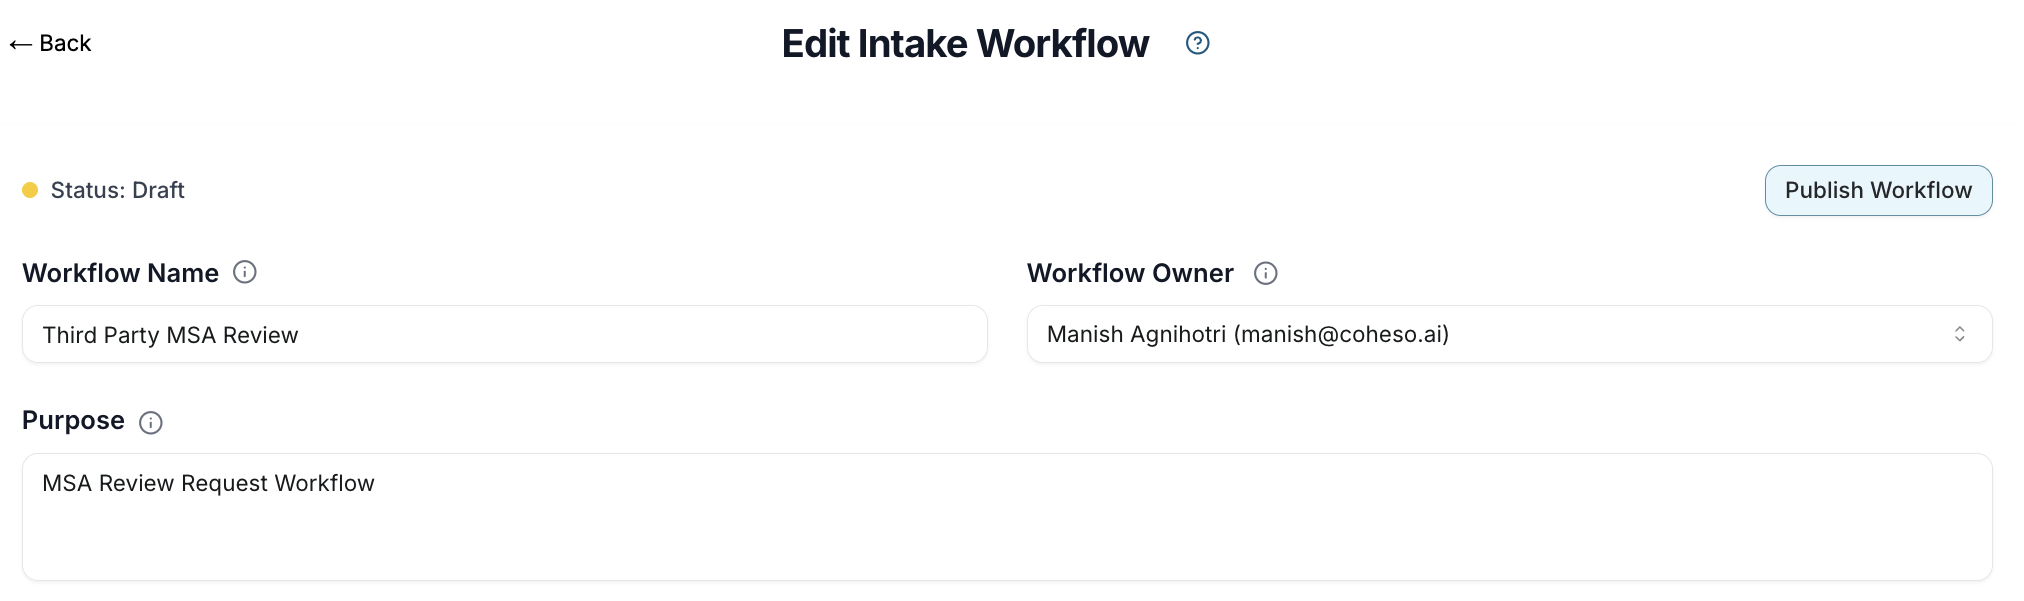
Task: Click the yellow draft status dot
Action: pyautogui.click(x=30, y=190)
